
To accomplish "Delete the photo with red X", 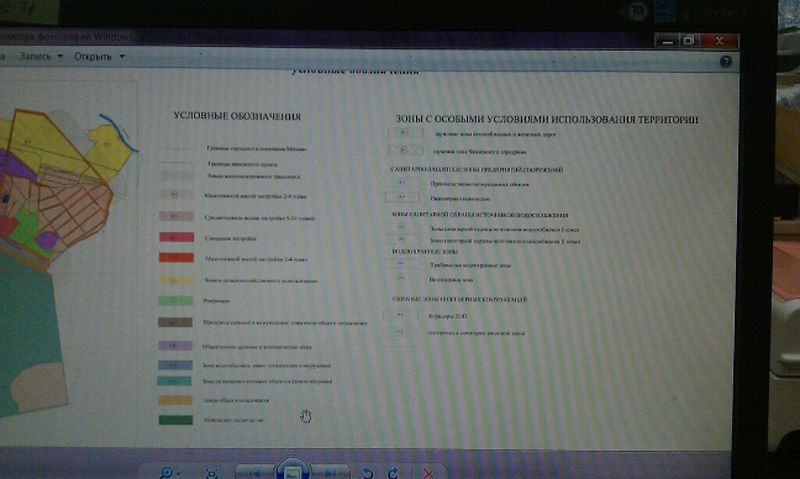I will [x=428, y=474].
